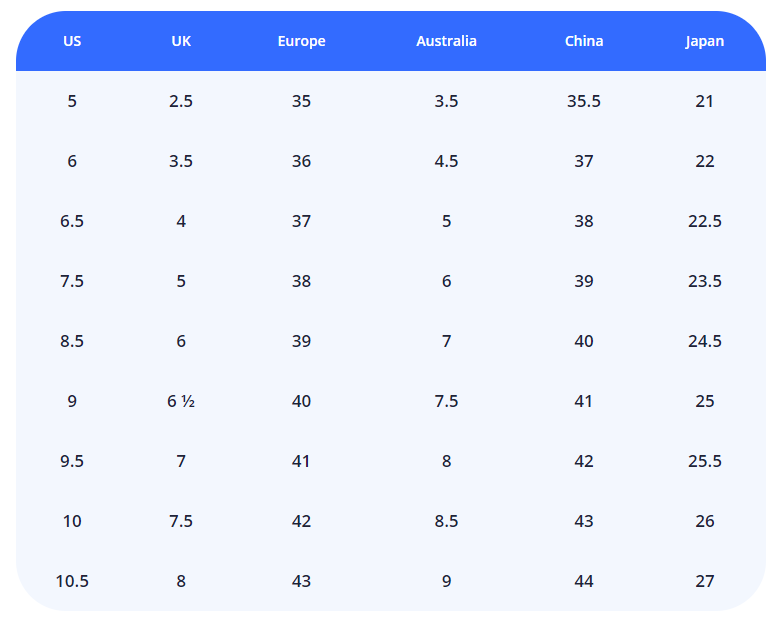Select UK size 6 ½ cell
This screenshot has width=774, height=624.
(181, 401)
